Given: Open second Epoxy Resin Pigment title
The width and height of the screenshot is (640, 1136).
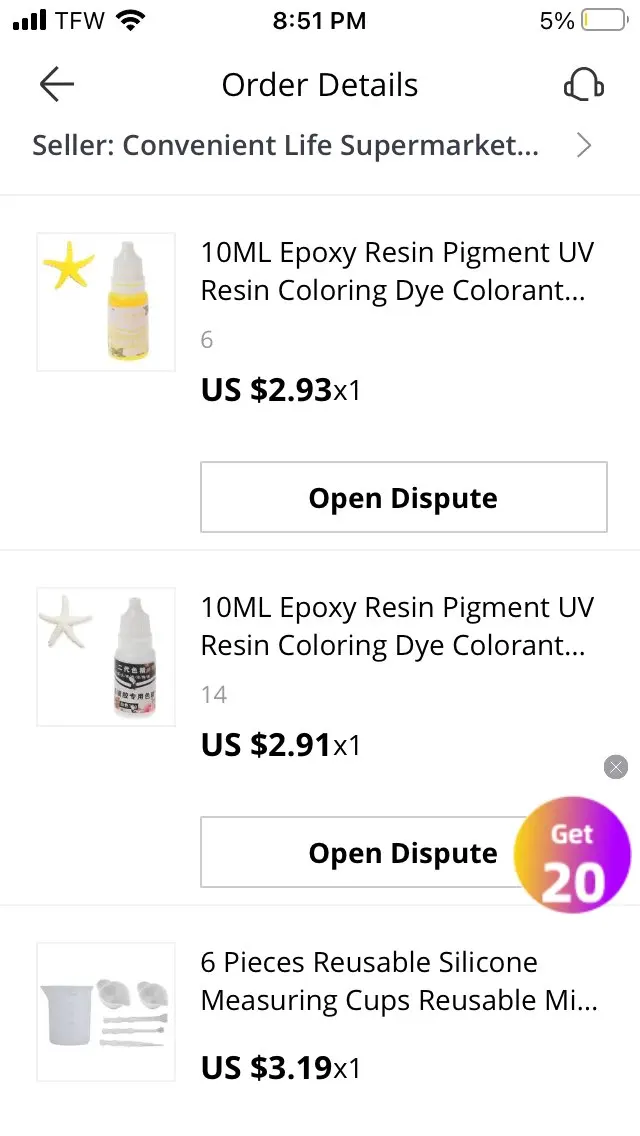Looking at the screenshot, I should pyautogui.click(x=397, y=626).
